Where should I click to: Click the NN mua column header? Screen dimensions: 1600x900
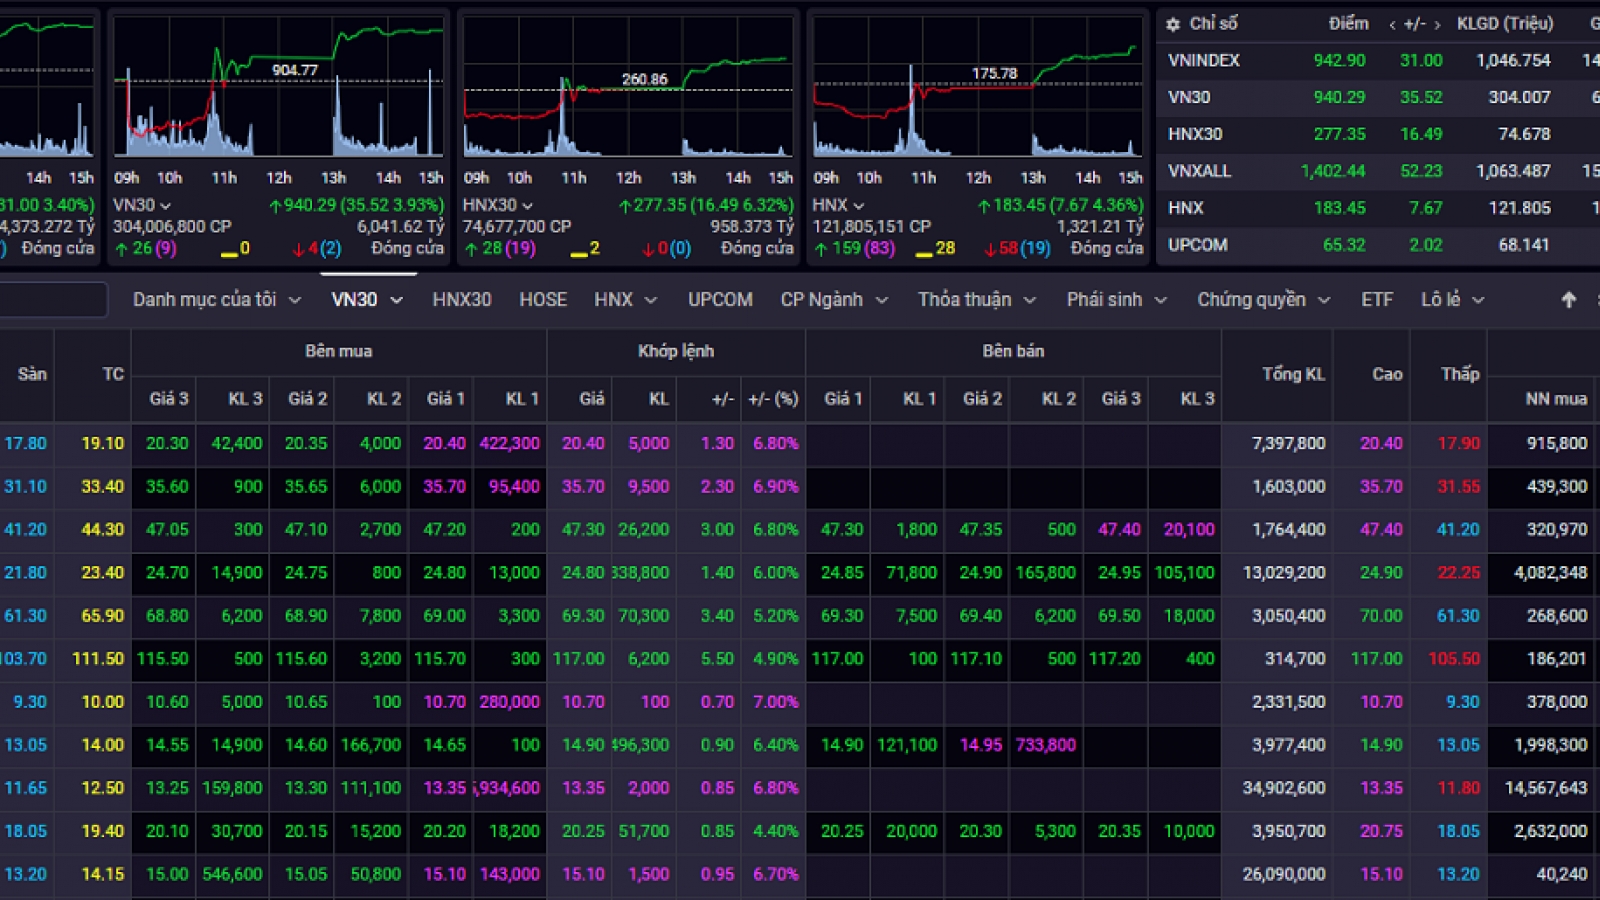click(1556, 399)
